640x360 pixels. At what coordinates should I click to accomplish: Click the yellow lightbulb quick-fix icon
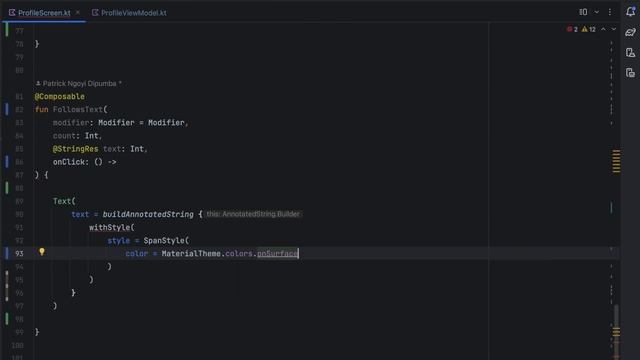click(x=42, y=252)
